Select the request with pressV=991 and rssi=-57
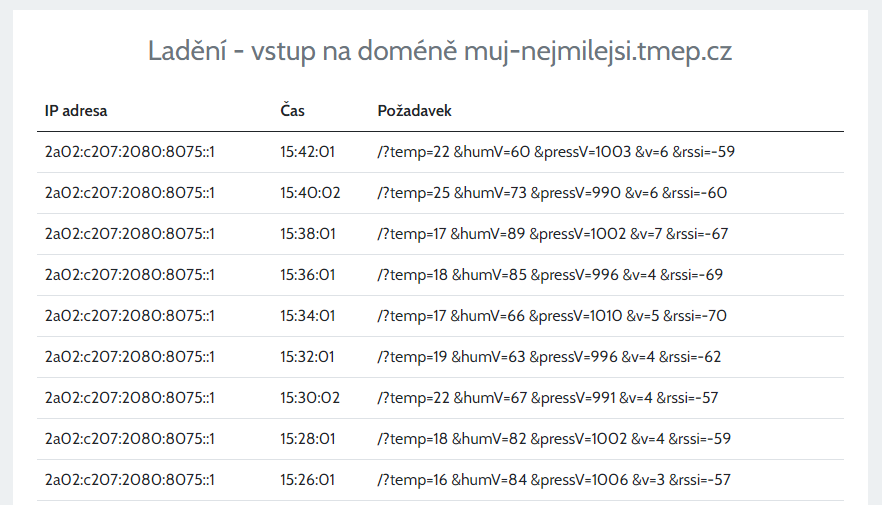 (548, 398)
